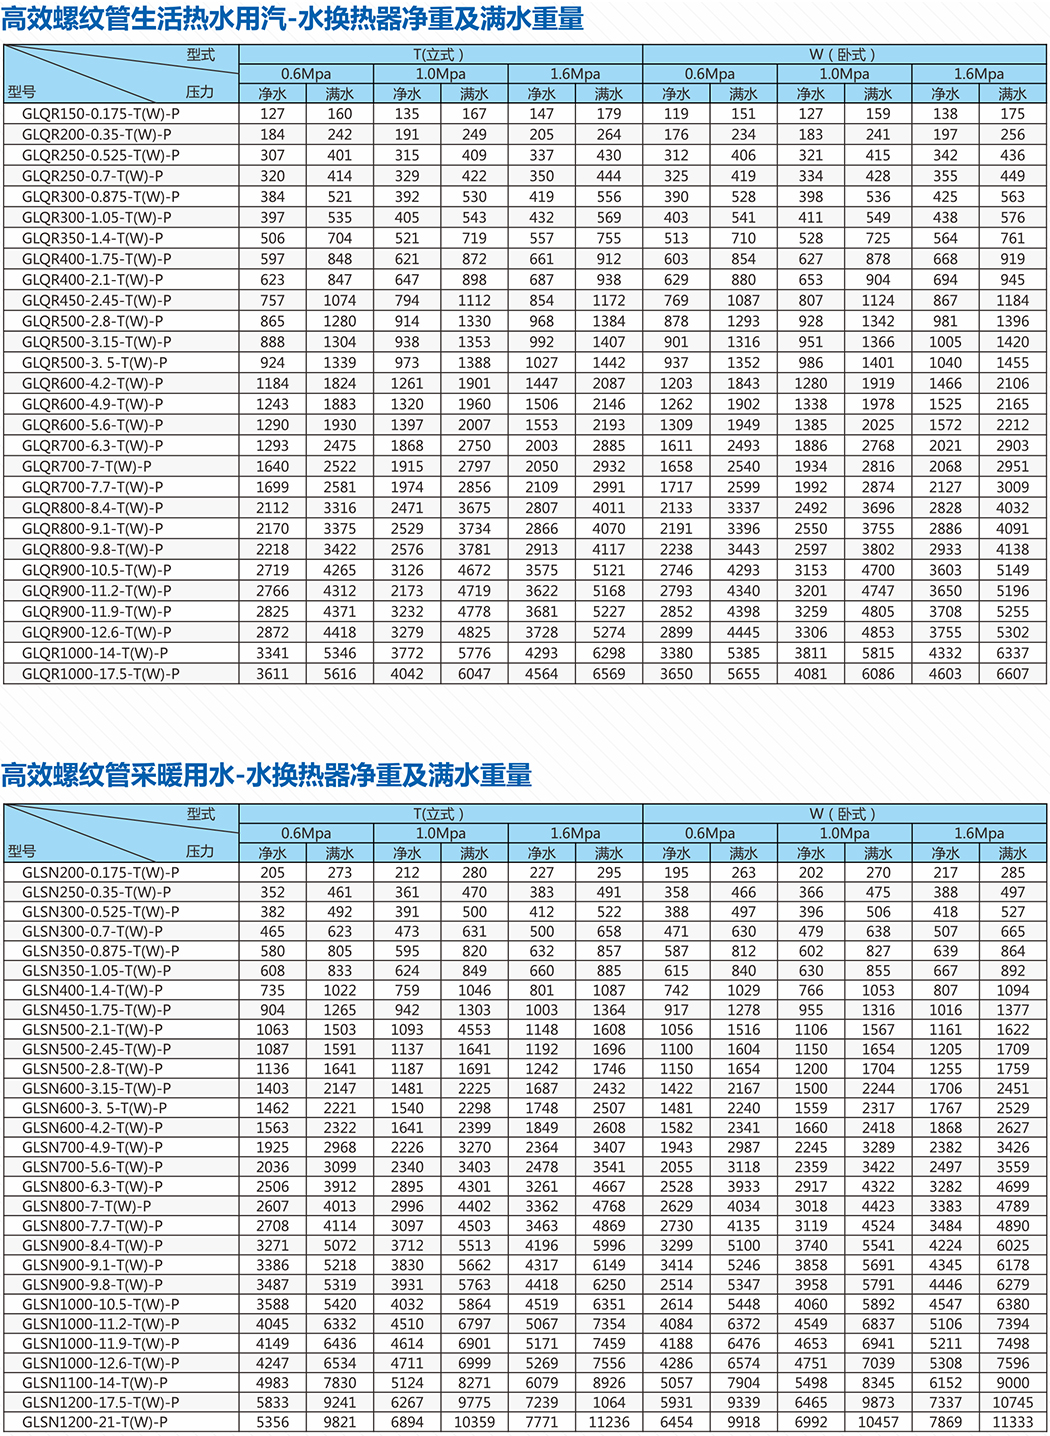Click the cell with value 11333
This screenshot has height=1436, width=1050.
click(1012, 1422)
